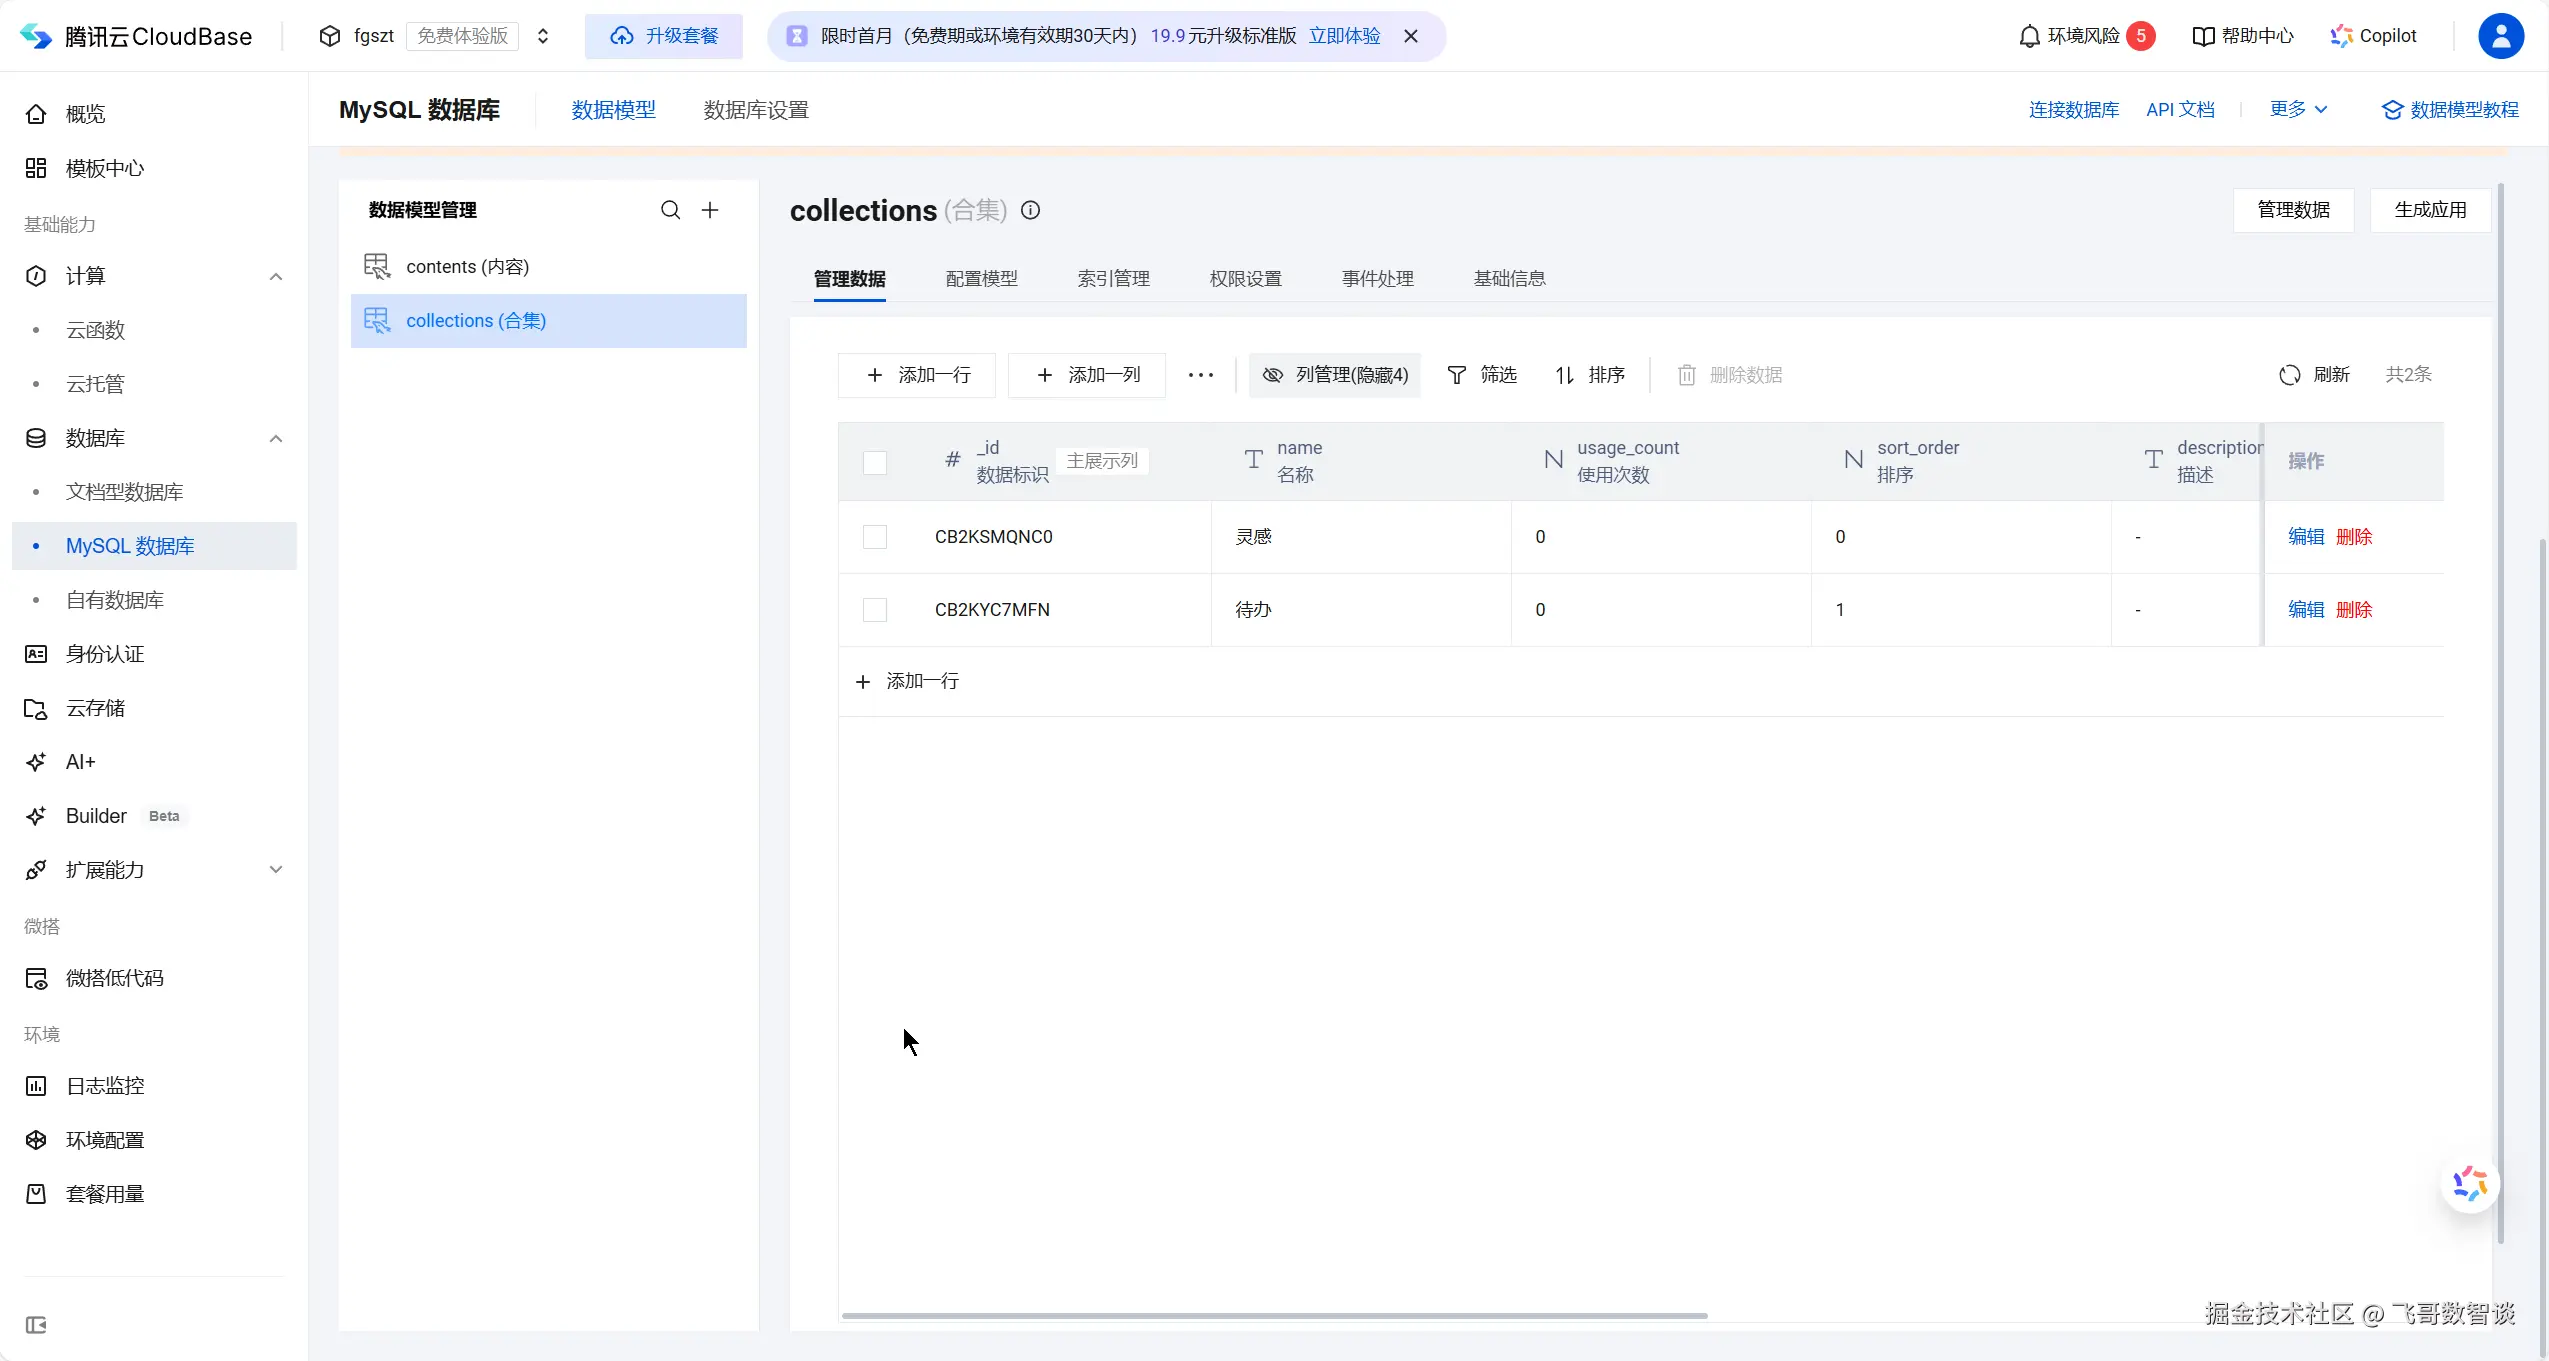This screenshot has height=1361, width=2549.
Task: Collapse the 计算 sidebar section
Action: 276,276
